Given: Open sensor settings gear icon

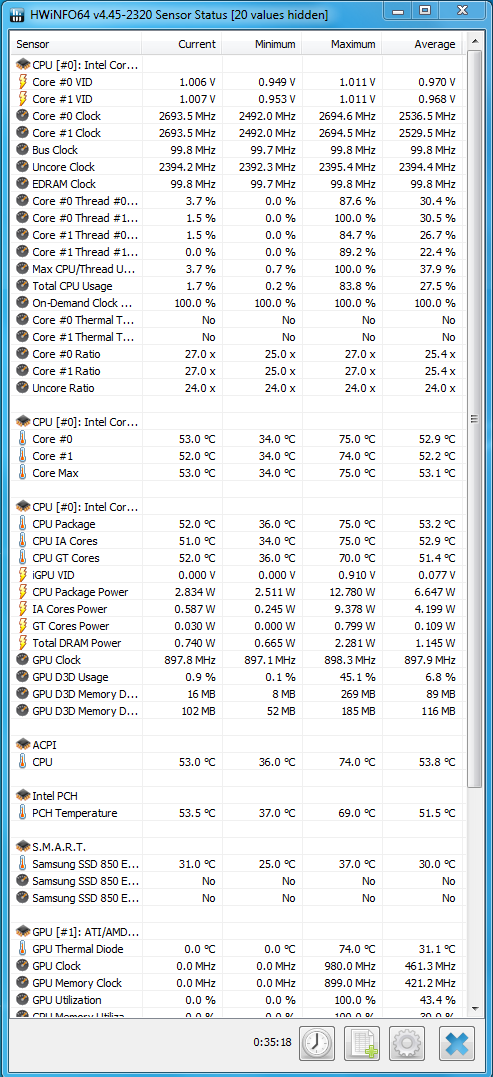Looking at the screenshot, I should [x=407, y=1043].
